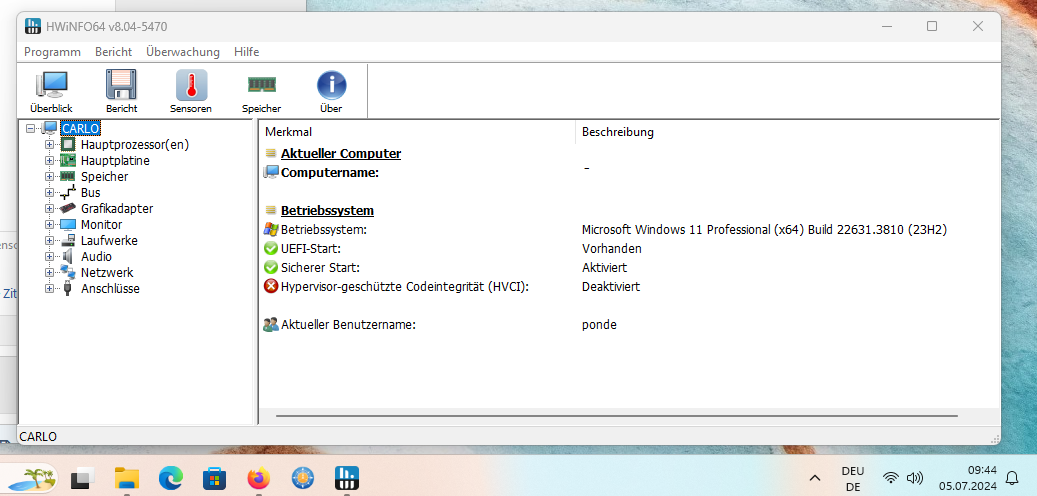This screenshot has width=1037, height=496.
Task: Select the Sicherer Start row
Action: 628,268
